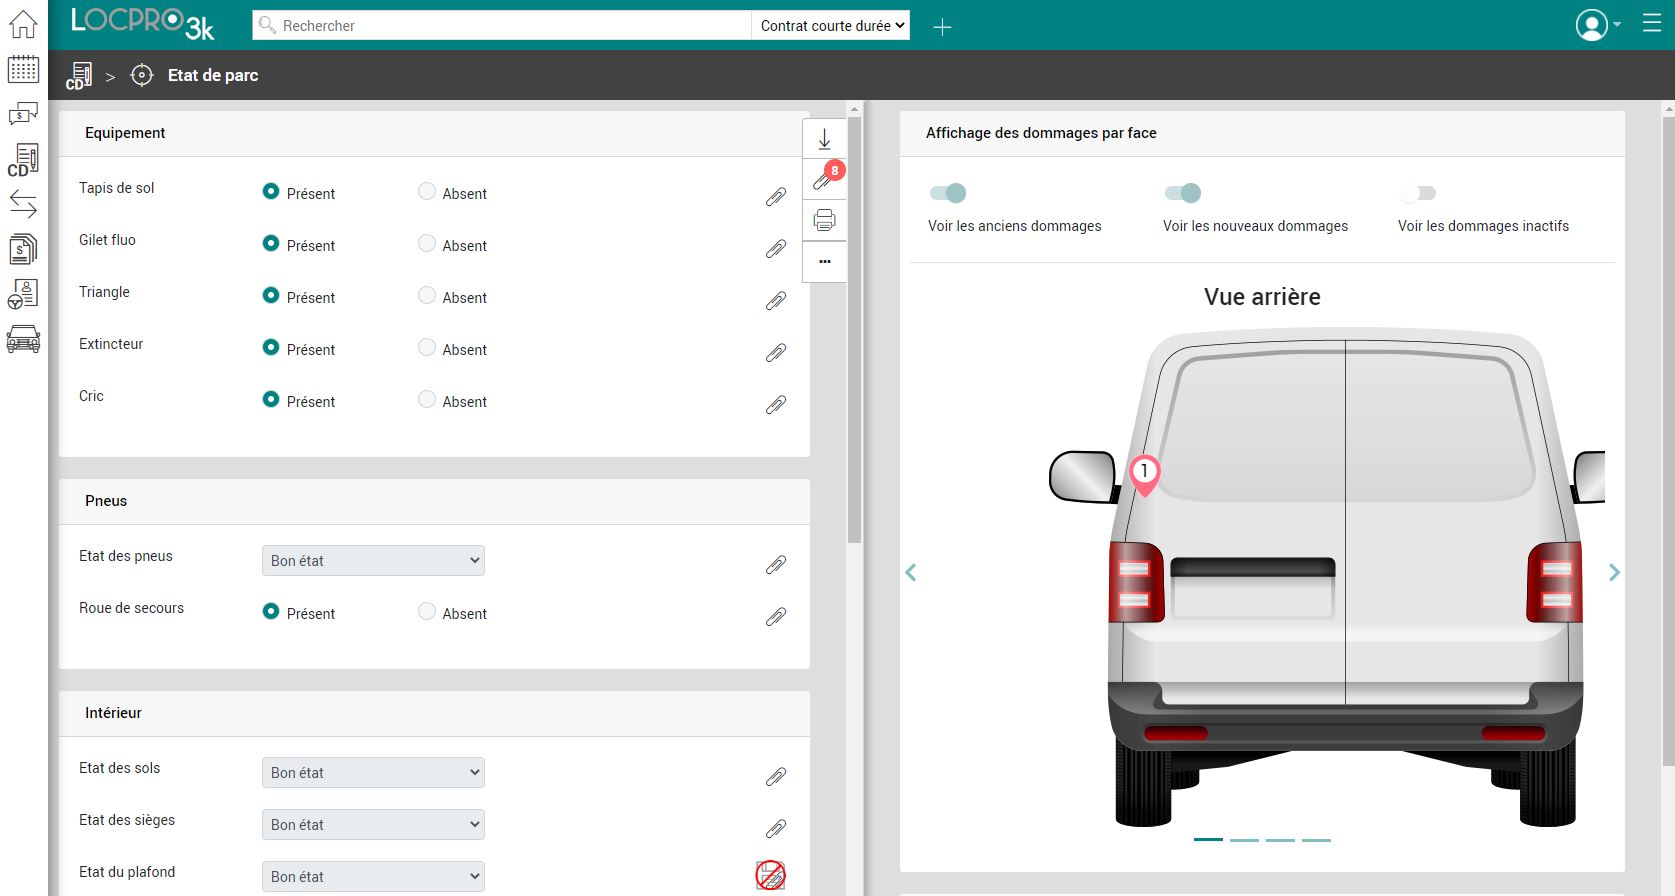
Task: Attach a file to Tapis de sol
Action: 776,197
